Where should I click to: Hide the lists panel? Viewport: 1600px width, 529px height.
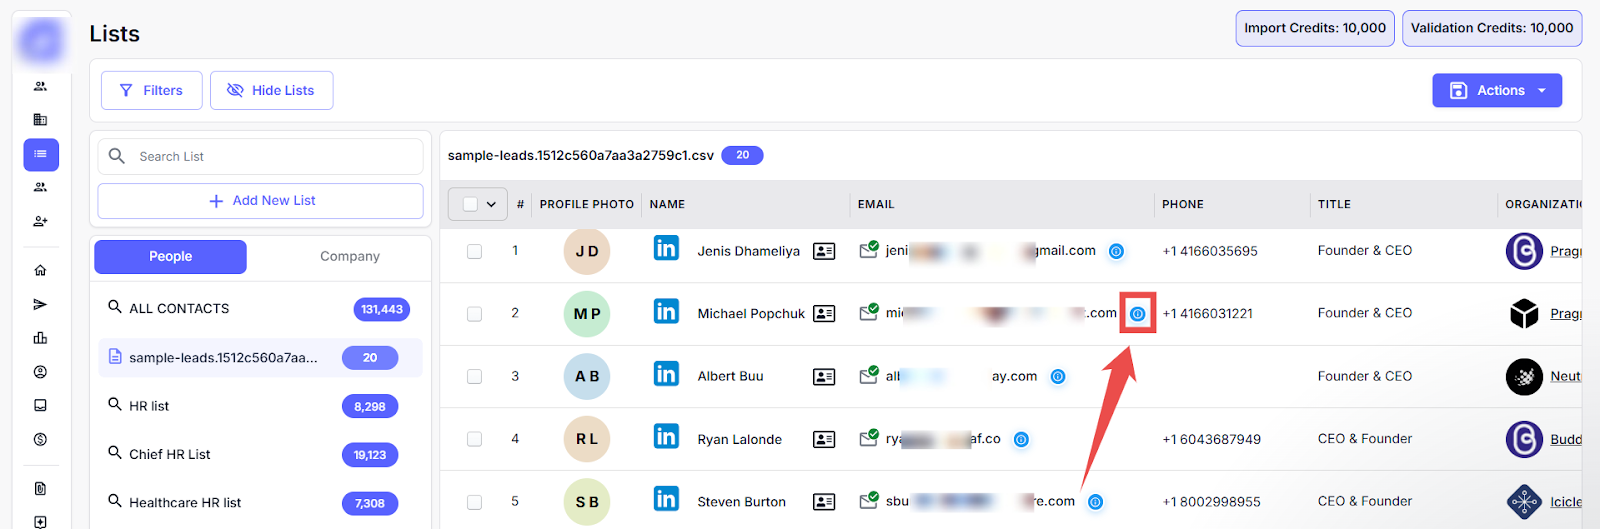click(x=271, y=90)
